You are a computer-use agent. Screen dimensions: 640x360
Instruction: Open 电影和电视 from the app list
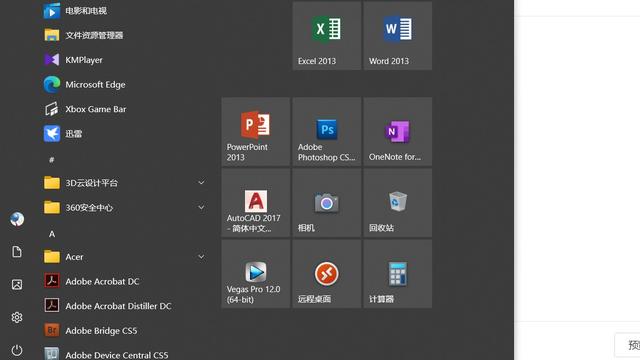124,11
